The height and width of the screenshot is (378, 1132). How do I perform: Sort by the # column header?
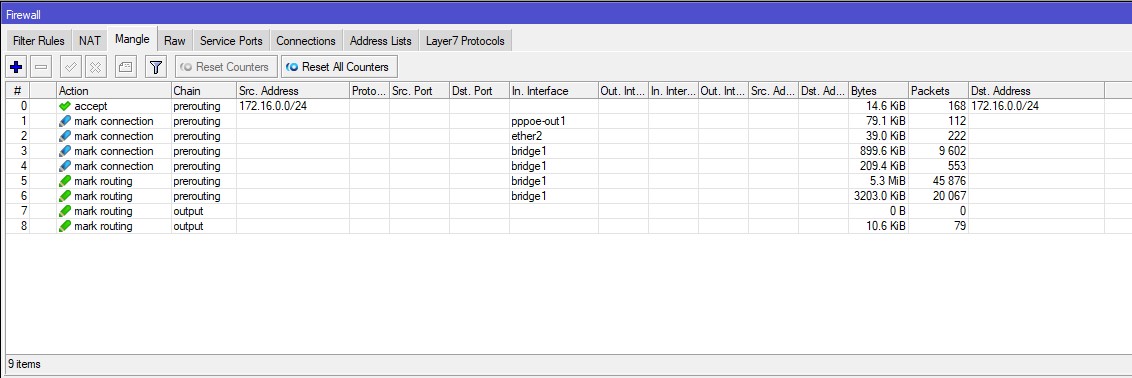click(17, 91)
